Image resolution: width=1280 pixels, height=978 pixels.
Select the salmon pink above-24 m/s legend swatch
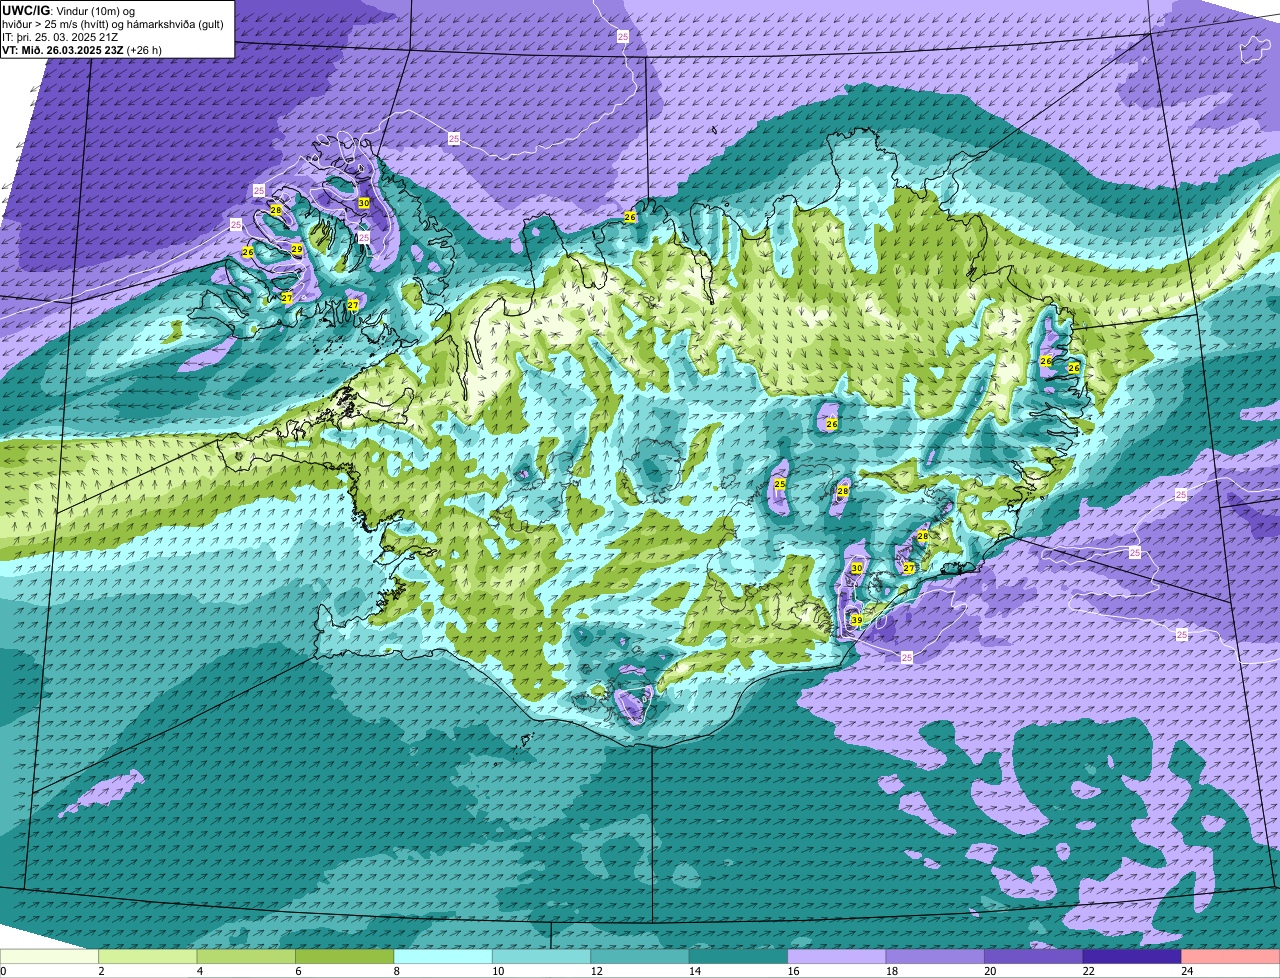[x=1231, y=956]
